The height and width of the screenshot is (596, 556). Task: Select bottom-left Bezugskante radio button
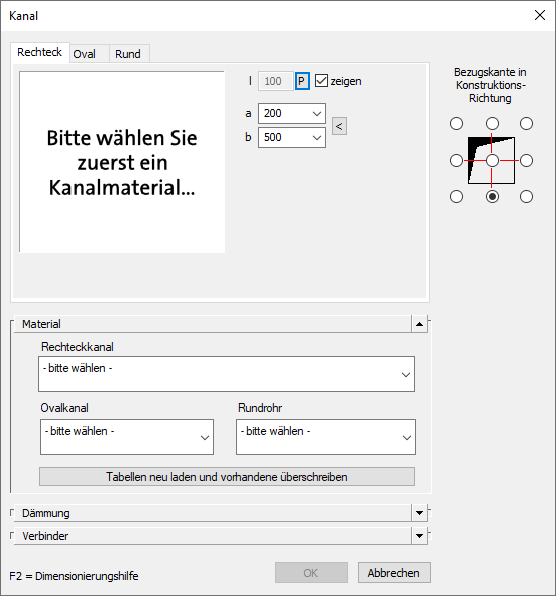pyautogui.click(x=456, y=197)
